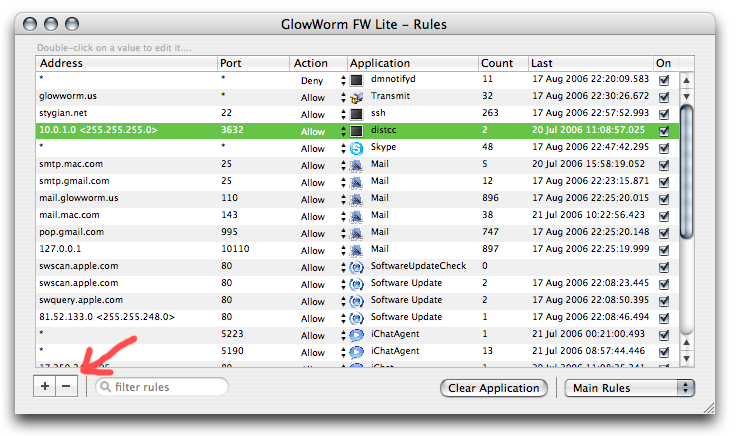Click the Skype application icon
Image resolution: width=738 pixels, height=436 pixels.
357,148
